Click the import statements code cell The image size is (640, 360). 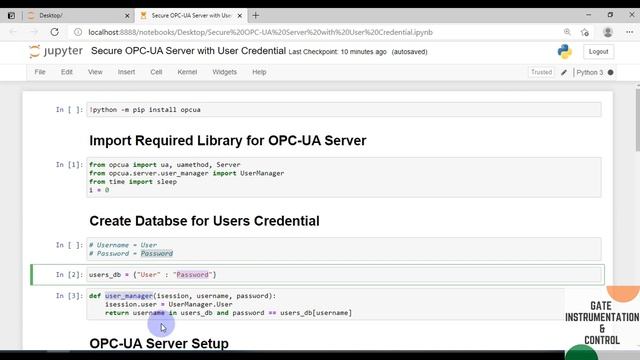click(x=344, y=177)
